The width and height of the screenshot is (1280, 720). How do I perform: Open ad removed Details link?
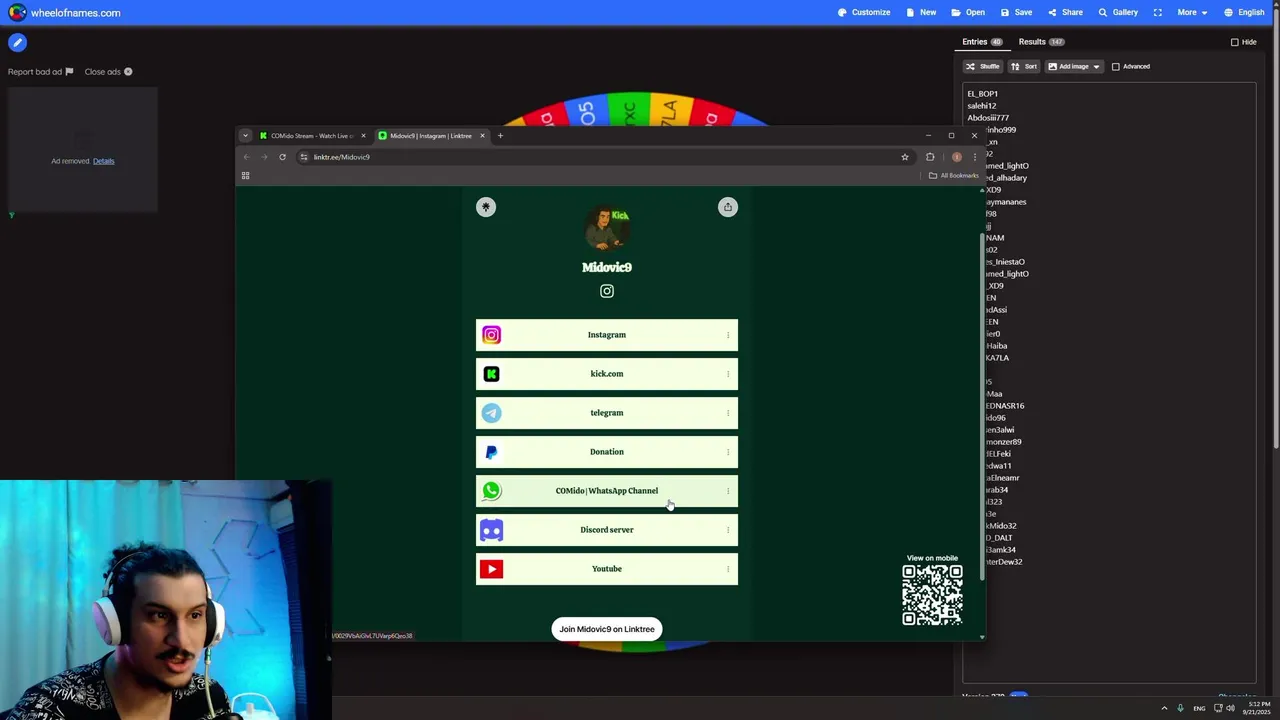tap(104, 161)
